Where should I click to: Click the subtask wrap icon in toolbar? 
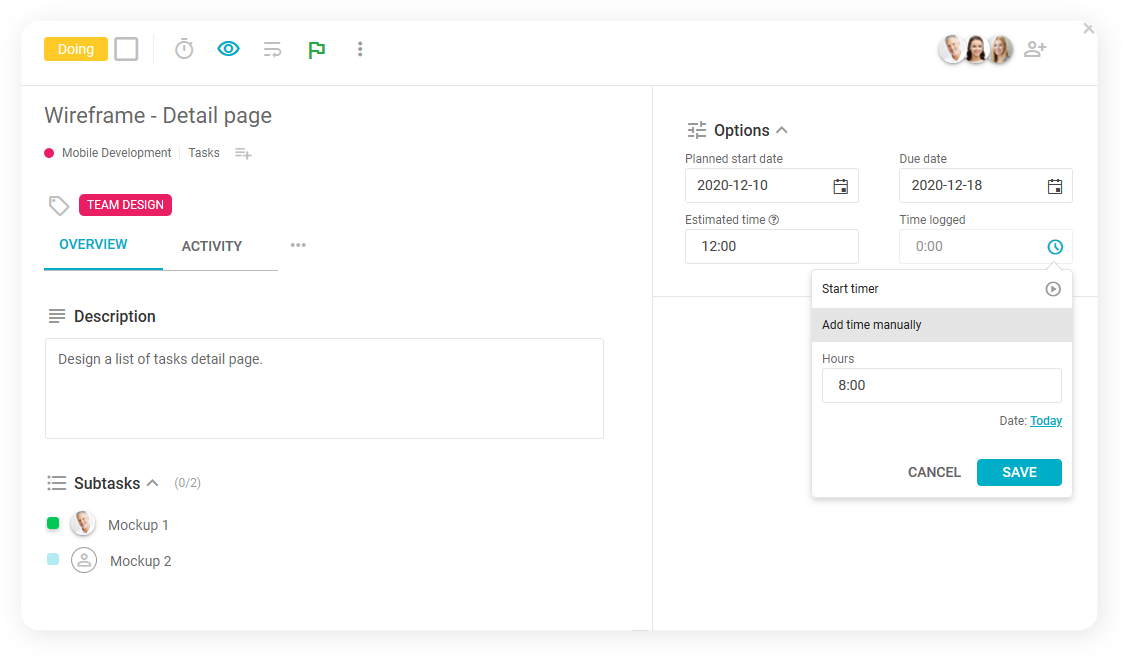point(272,50)
